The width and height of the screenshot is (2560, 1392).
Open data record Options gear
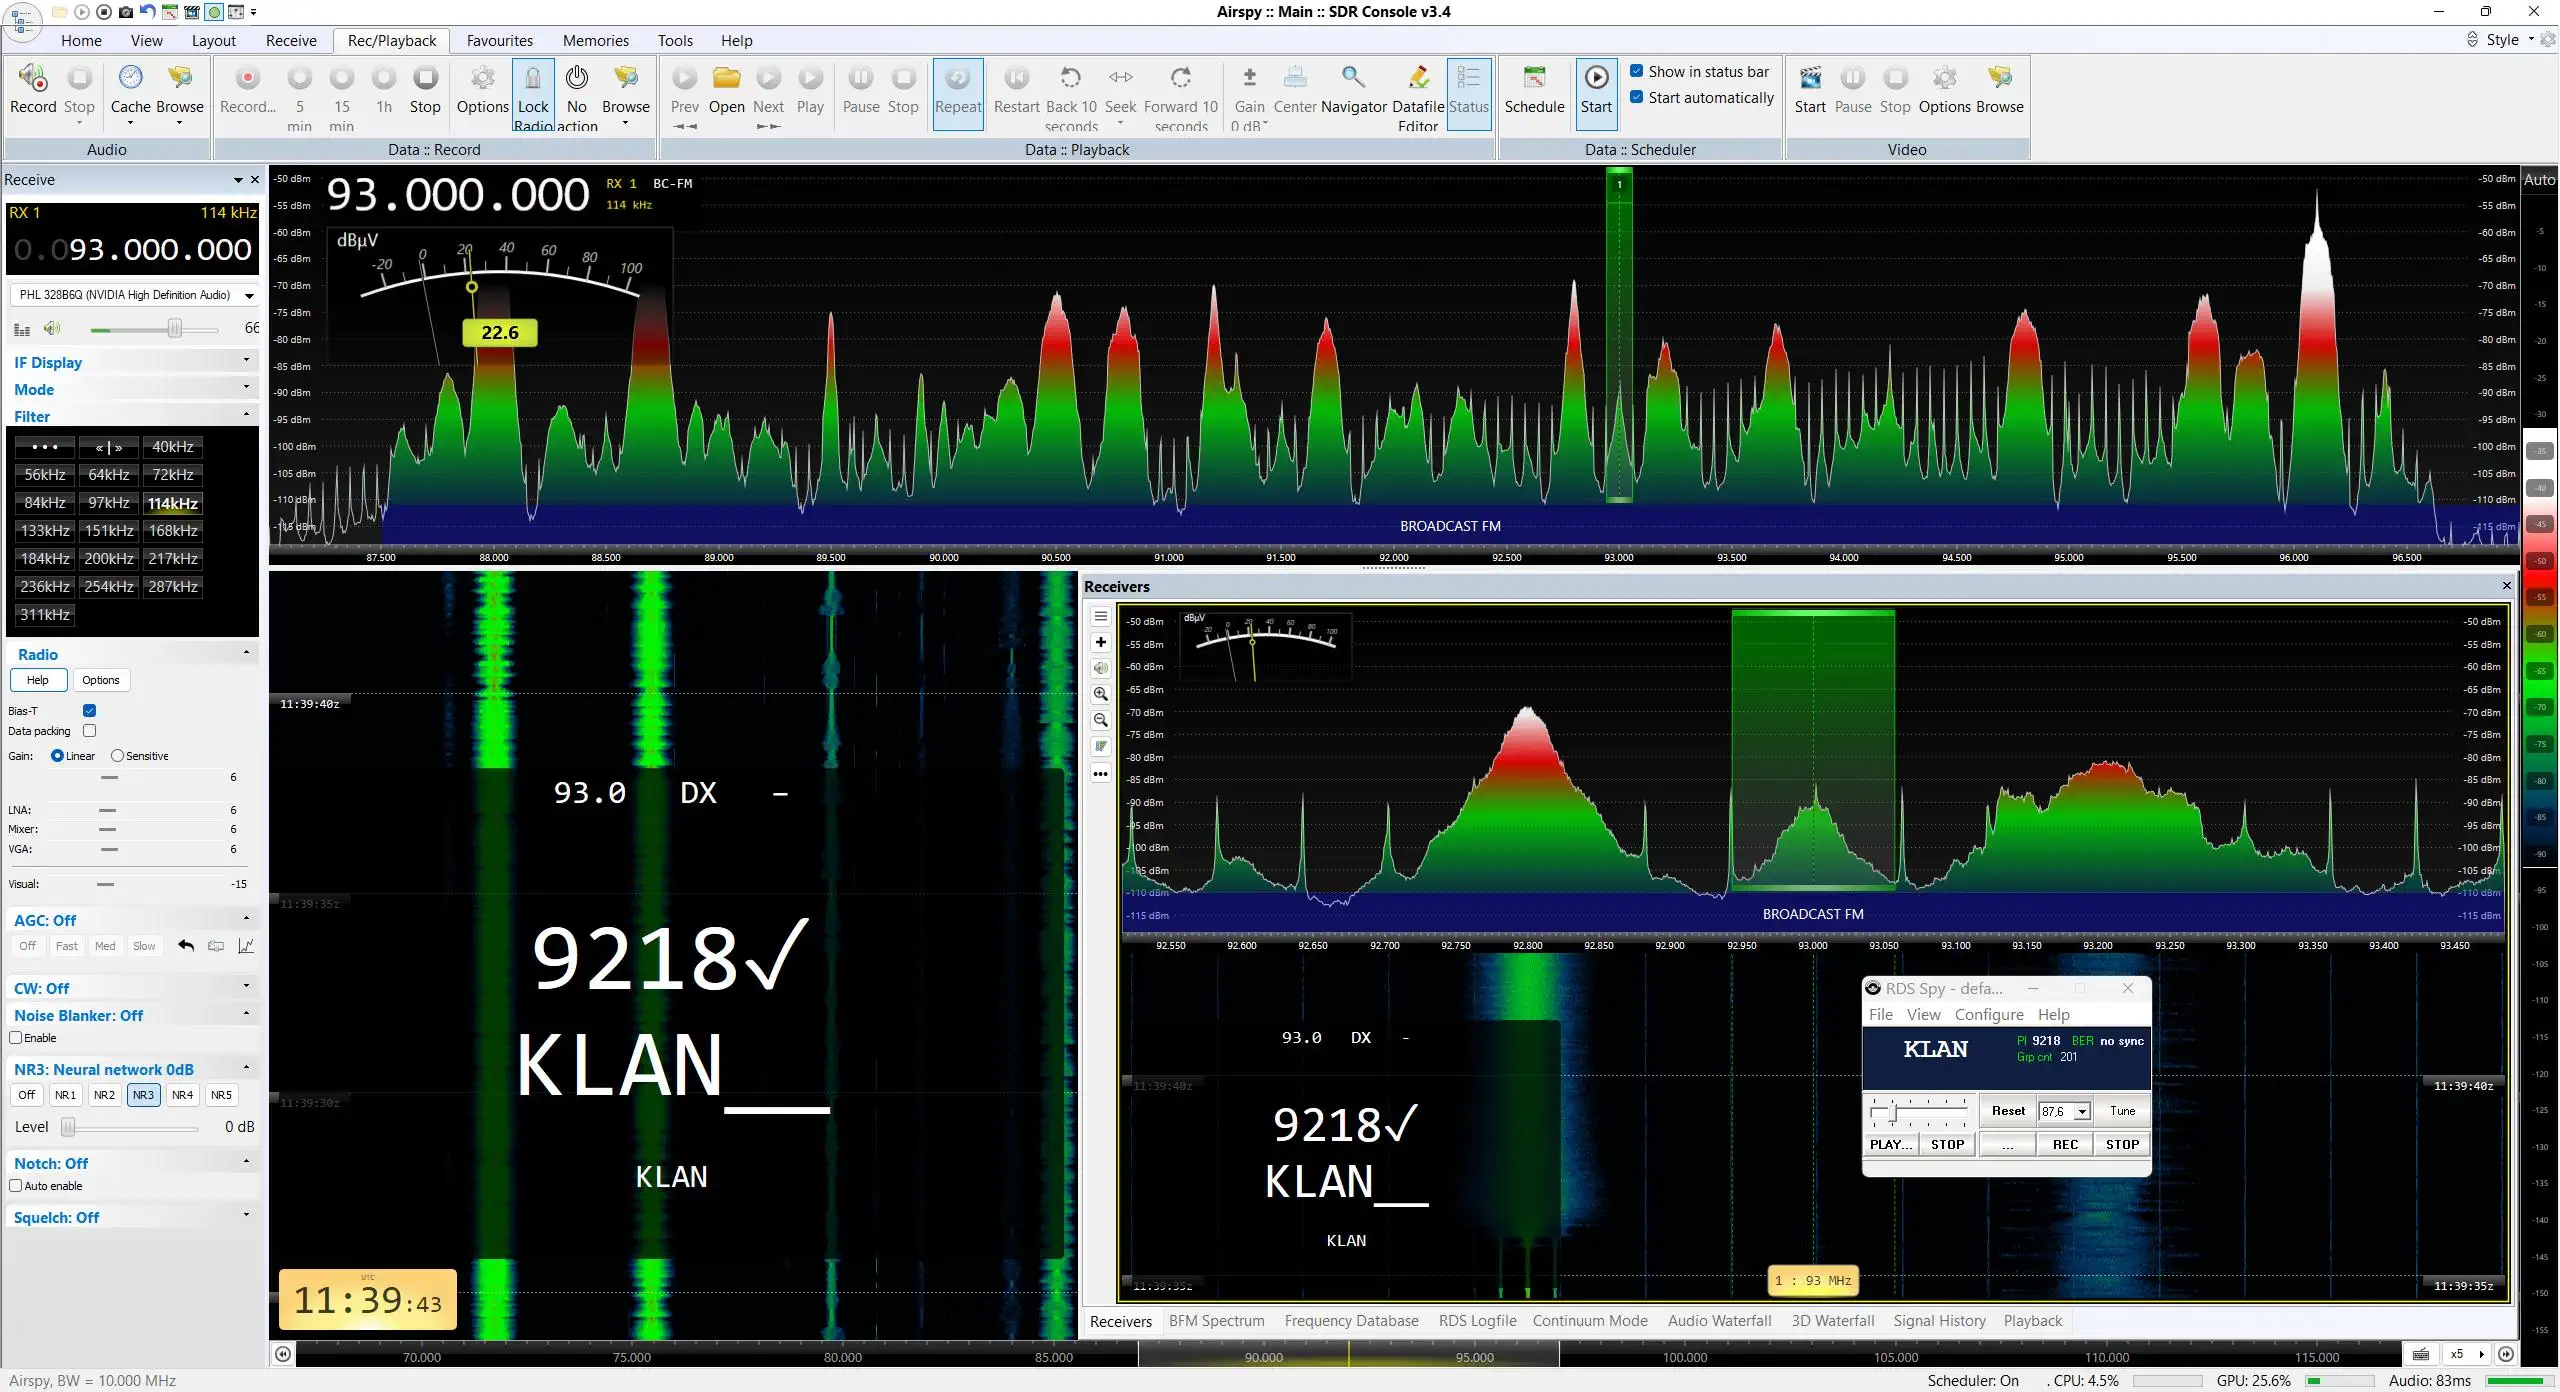(483, 78)
